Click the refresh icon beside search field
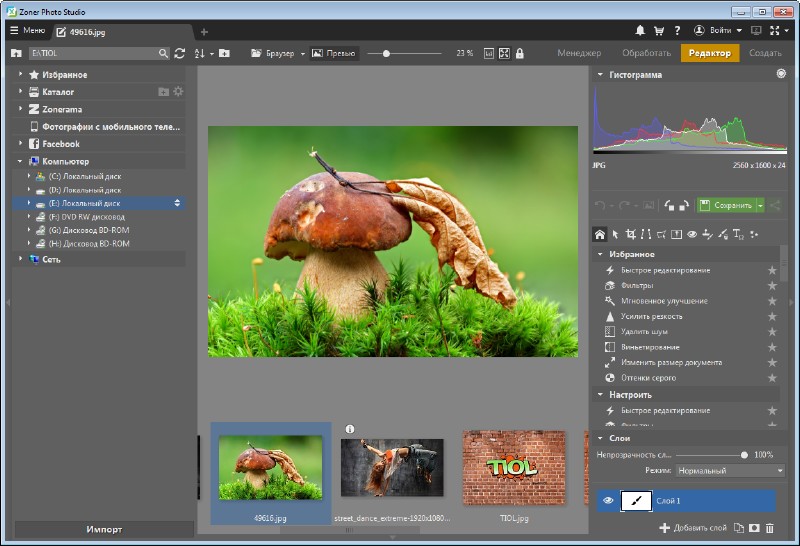Image resolution: width=800 pixels, height=546 pixels. click(x=180, y=53)
